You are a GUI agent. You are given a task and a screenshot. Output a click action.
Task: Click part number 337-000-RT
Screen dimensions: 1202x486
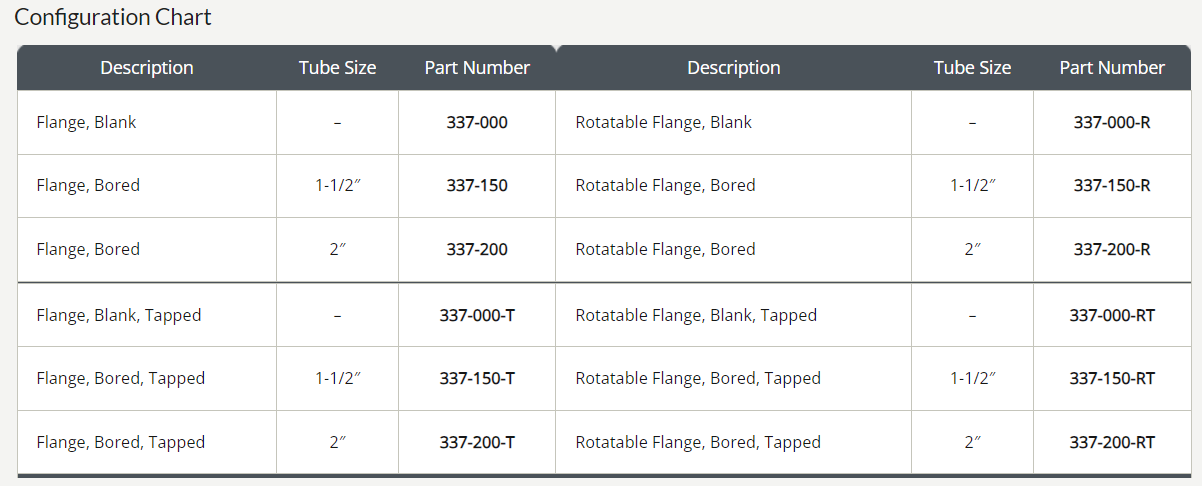point(1112,315)
